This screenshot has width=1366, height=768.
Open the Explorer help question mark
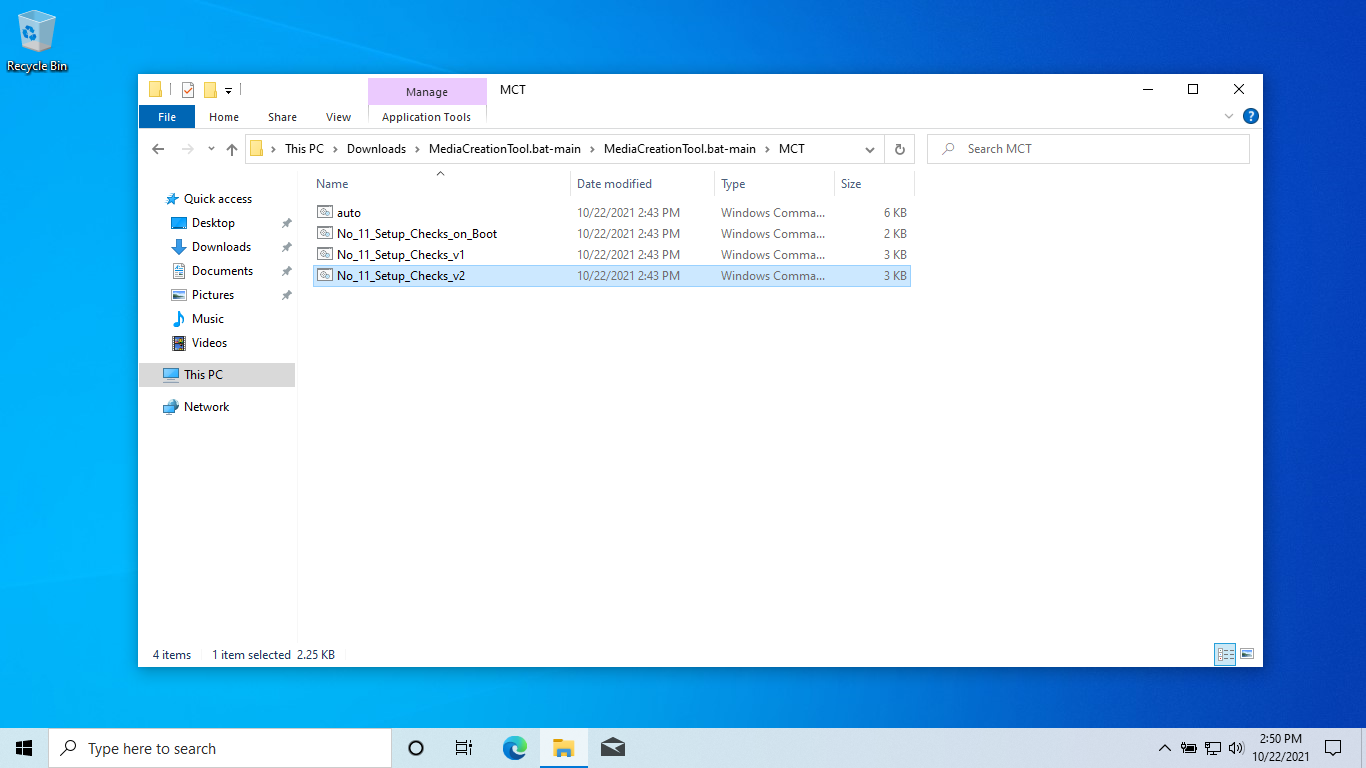click(x=1250, y=117)
